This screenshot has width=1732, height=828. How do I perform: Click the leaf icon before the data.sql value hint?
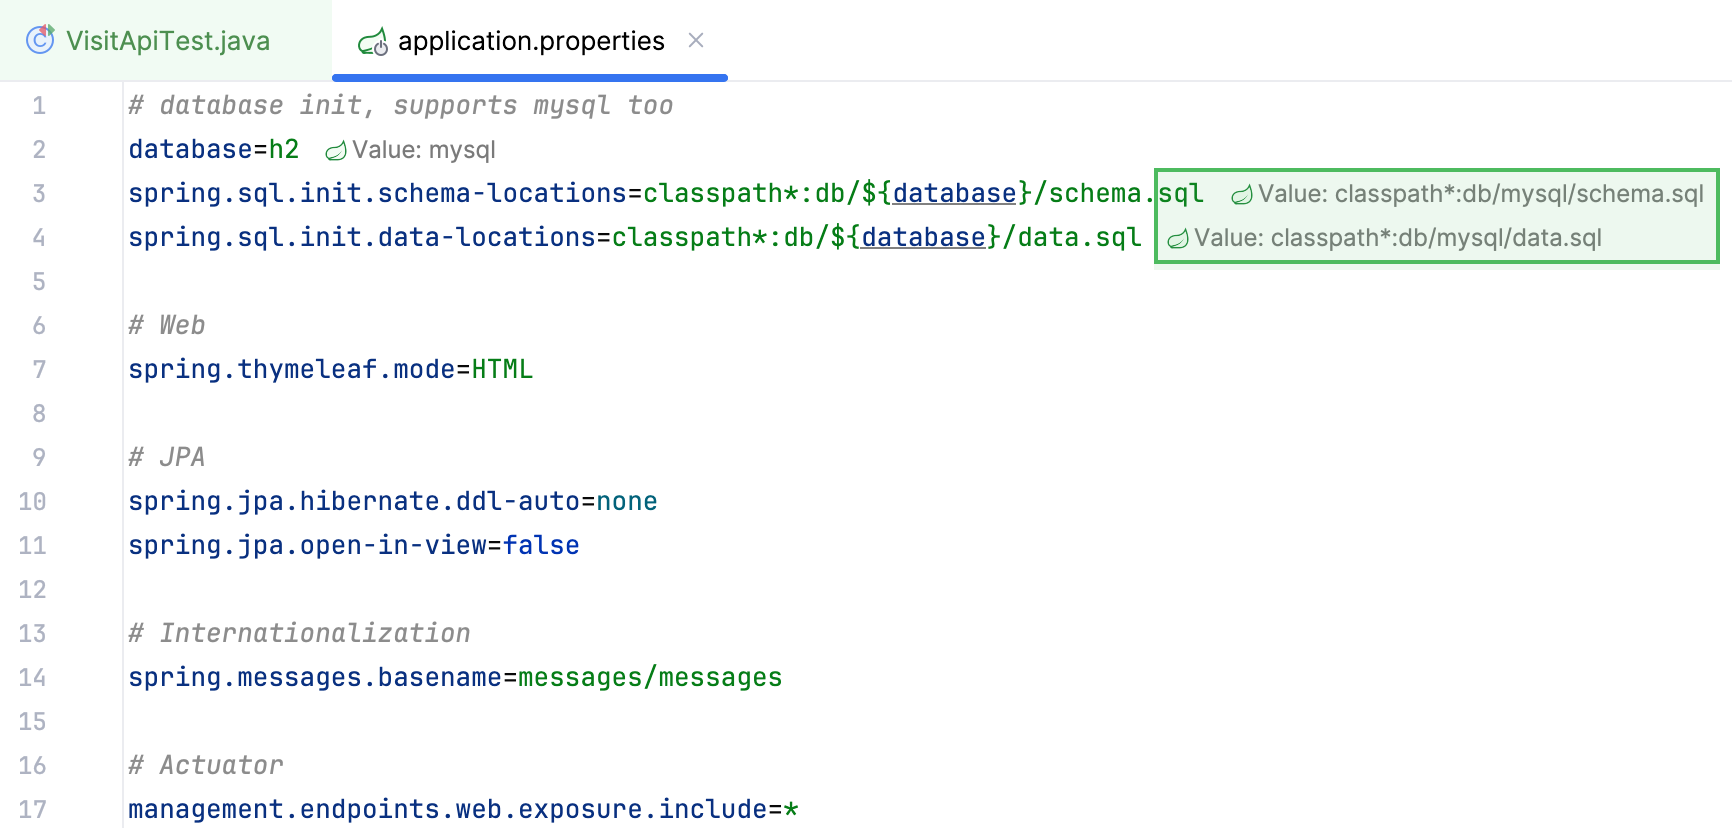point(1178,239)
